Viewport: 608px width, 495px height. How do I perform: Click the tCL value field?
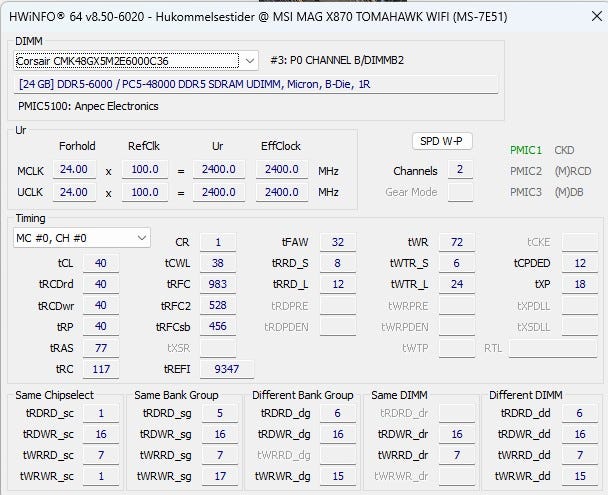101,263
